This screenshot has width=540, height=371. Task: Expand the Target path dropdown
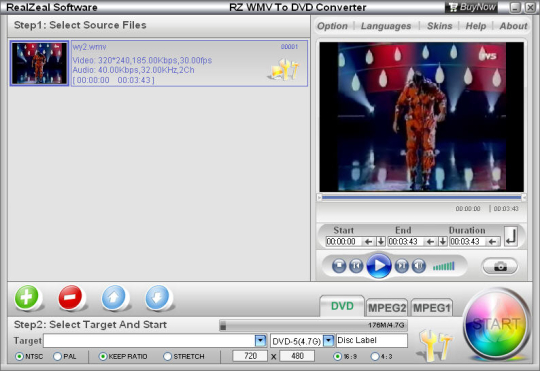[x=261, y=341]
